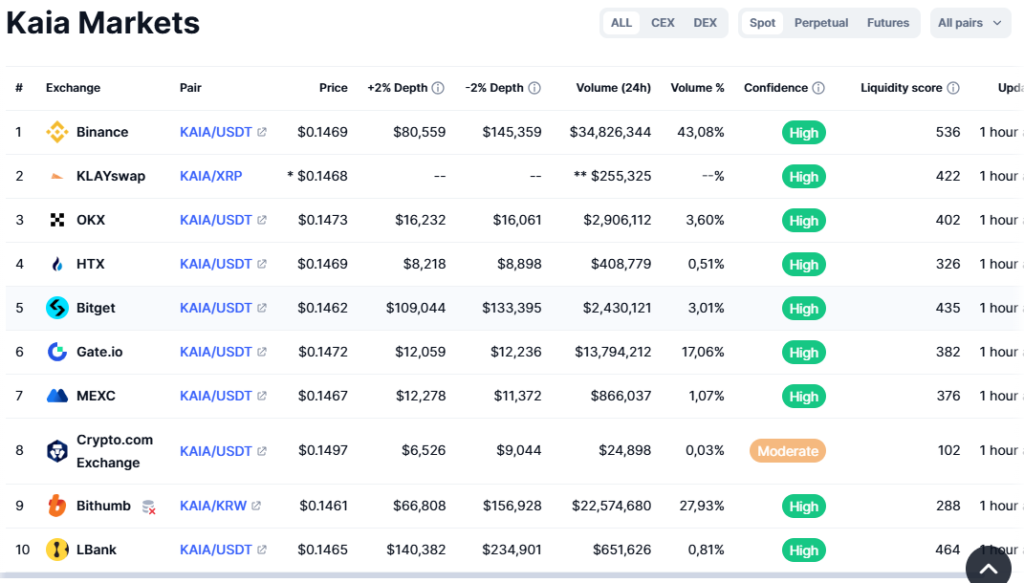This screenshot has height=583, width=1024.
Task: Open external link icon for Bitget KAIA/USDT
Action: click(x=262, y=307)
